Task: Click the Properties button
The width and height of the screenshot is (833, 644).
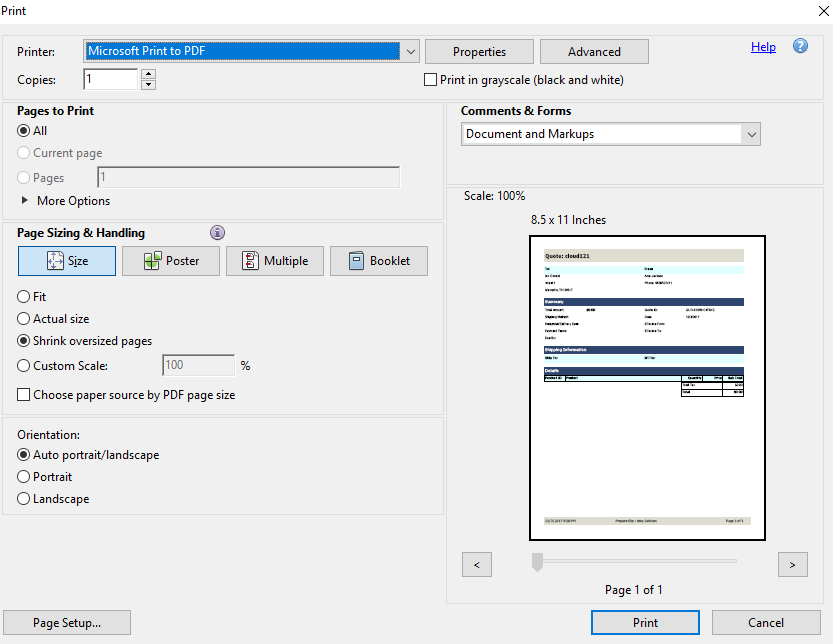Action: pos(479,52)
